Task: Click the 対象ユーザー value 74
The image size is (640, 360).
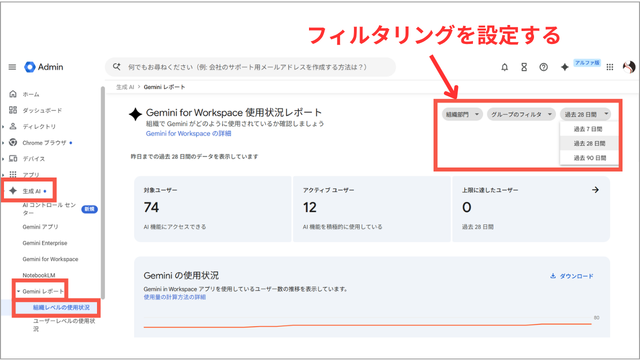Action: [151, 207]
